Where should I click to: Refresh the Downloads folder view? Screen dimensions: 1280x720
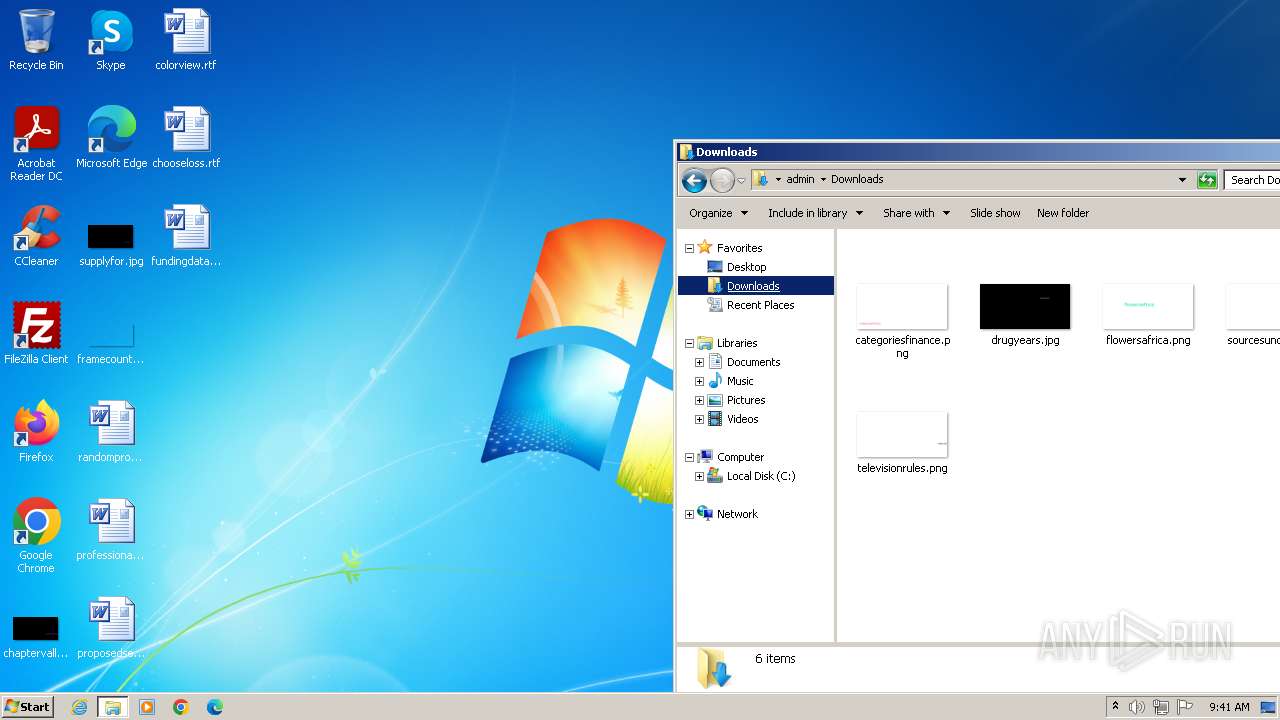tap(1207, 180)
